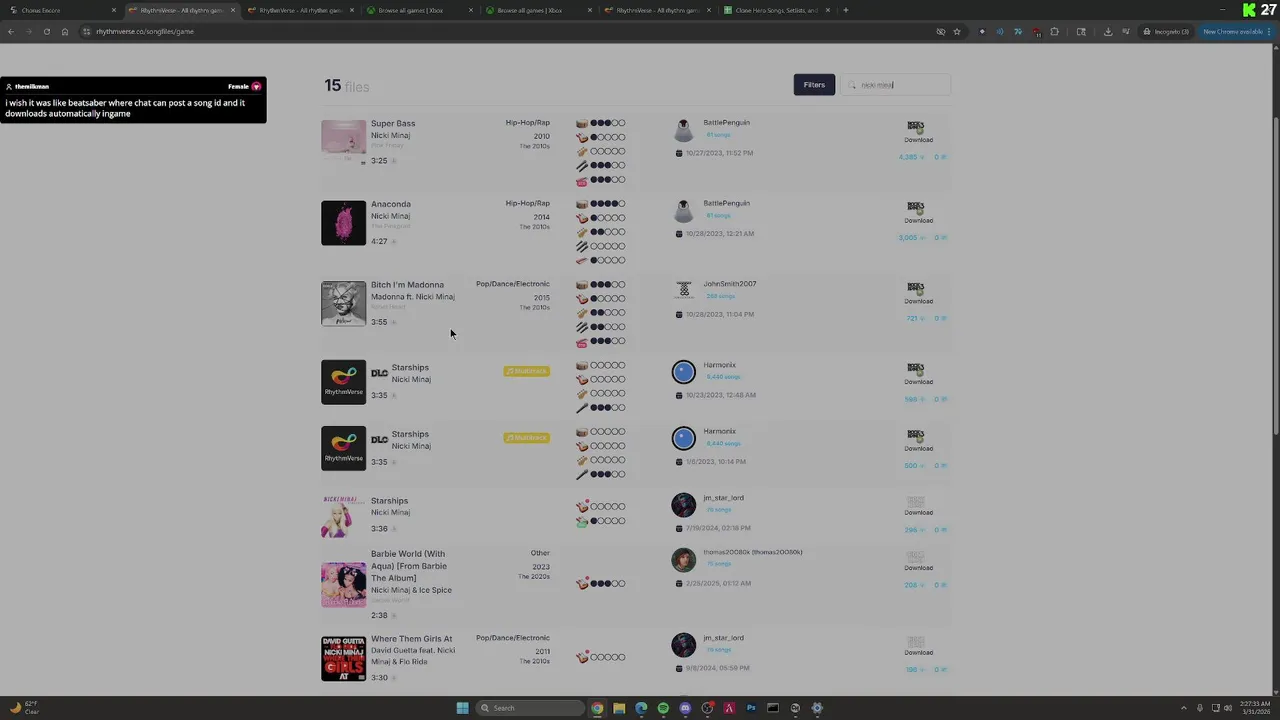Open the Where Them Girls At thumbnail
1280x720 pixels.
[x=343, y=658]
